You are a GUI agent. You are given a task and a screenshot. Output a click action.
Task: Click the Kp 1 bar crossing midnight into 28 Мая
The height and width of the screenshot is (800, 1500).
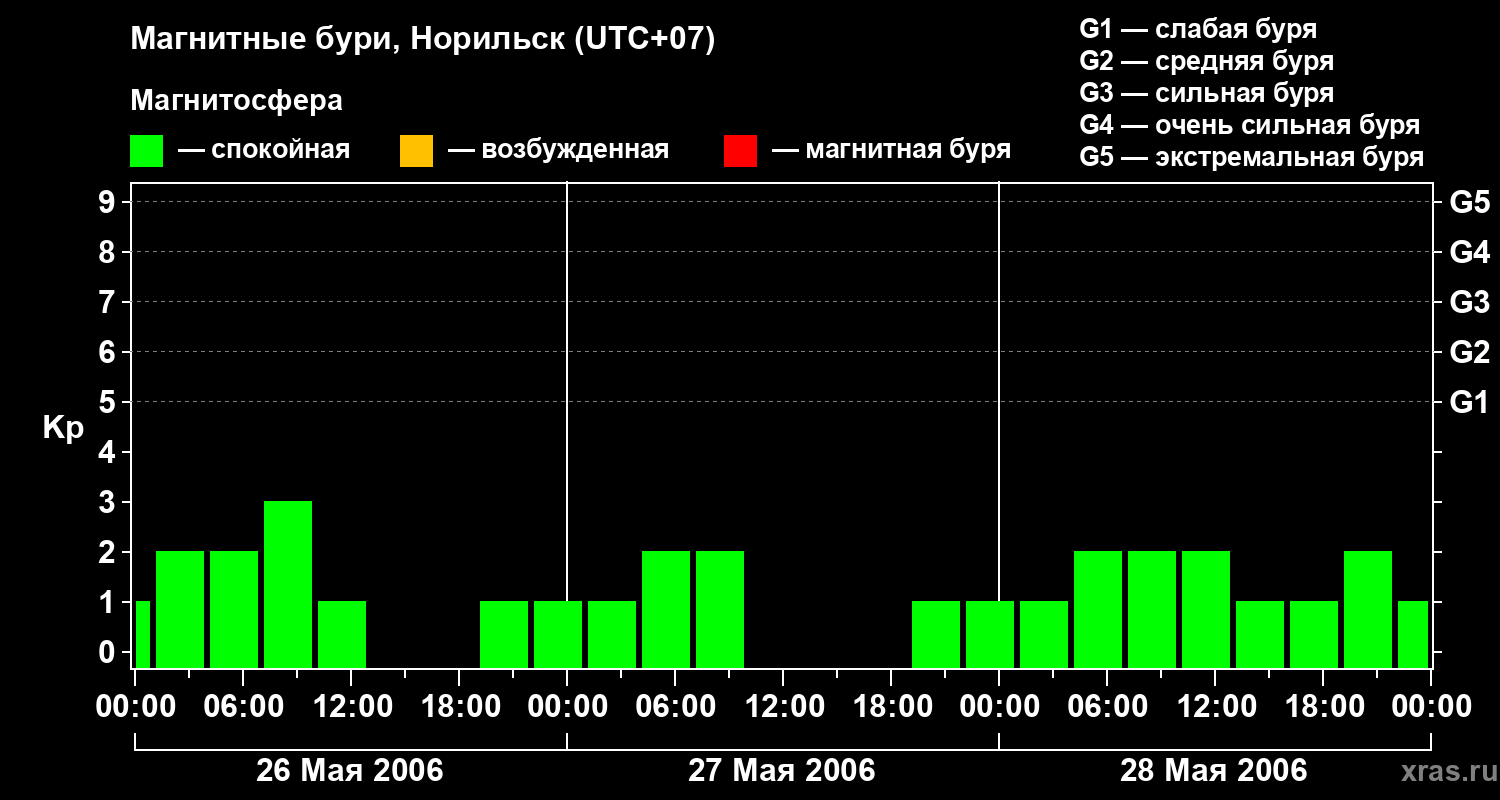(990, 634)
